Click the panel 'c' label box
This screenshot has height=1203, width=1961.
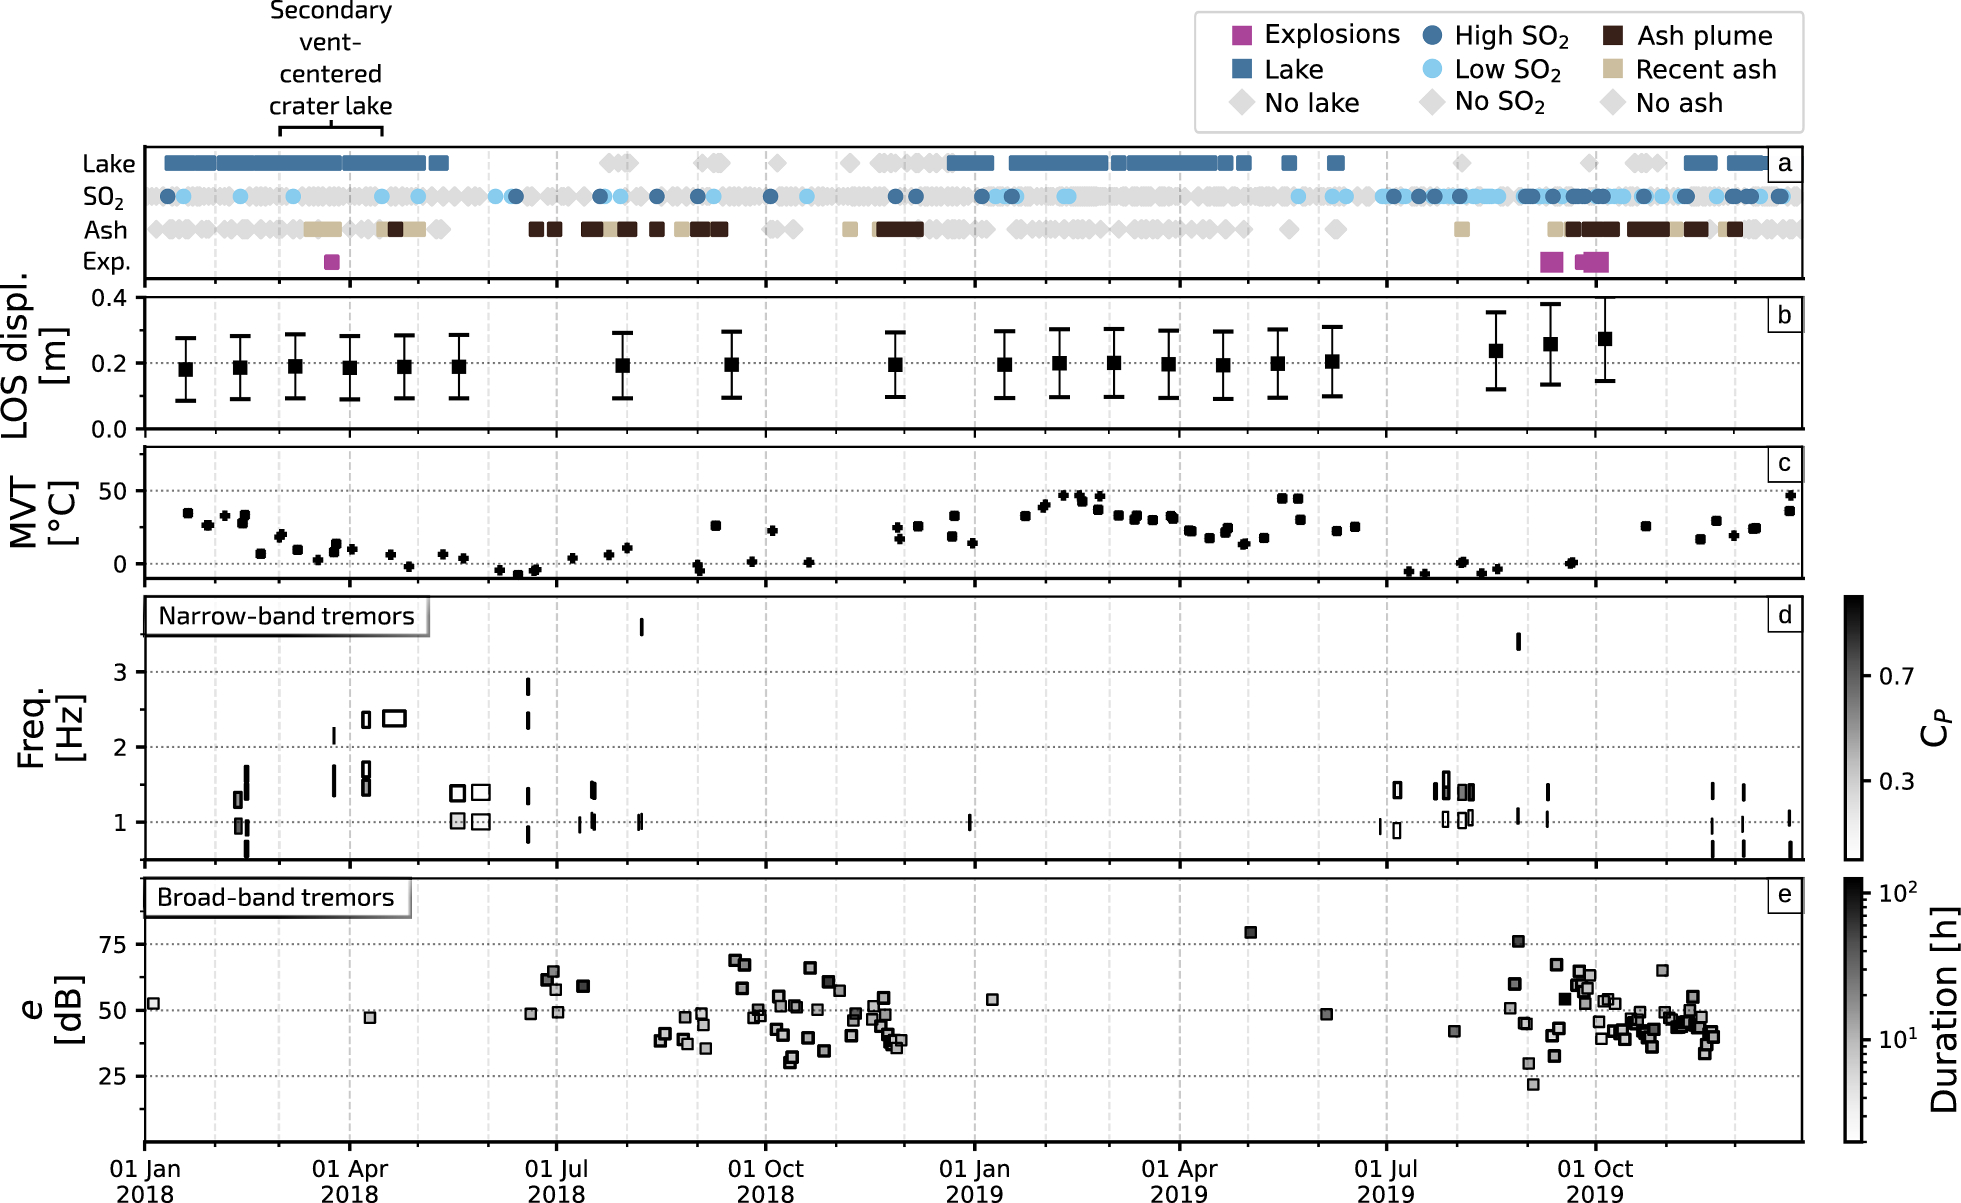(1785, 464)
